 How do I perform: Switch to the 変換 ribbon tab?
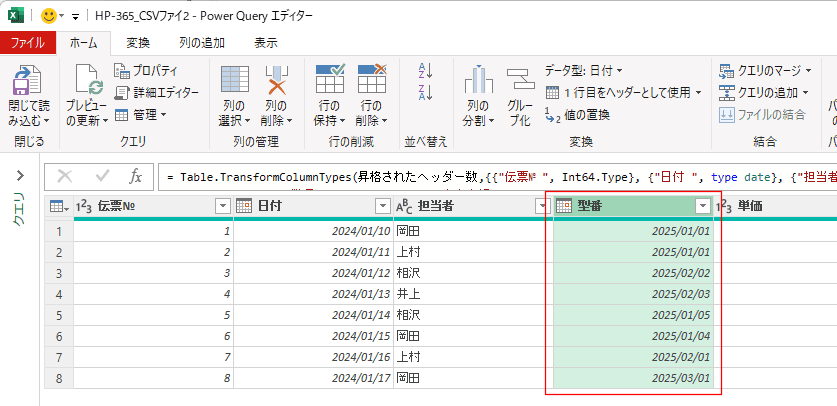click(138, 43)
